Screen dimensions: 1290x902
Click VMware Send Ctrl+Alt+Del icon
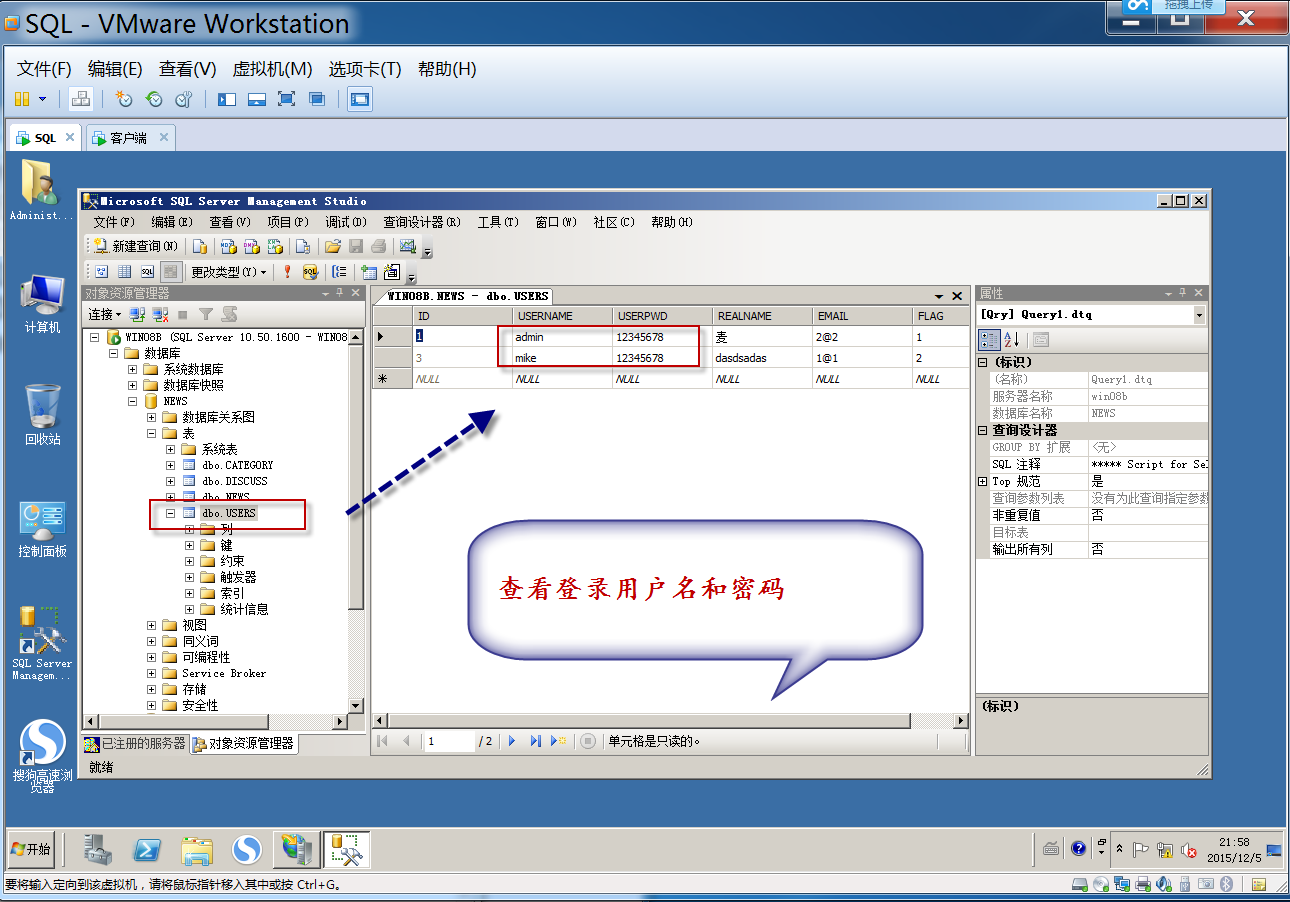click(81, 99)
